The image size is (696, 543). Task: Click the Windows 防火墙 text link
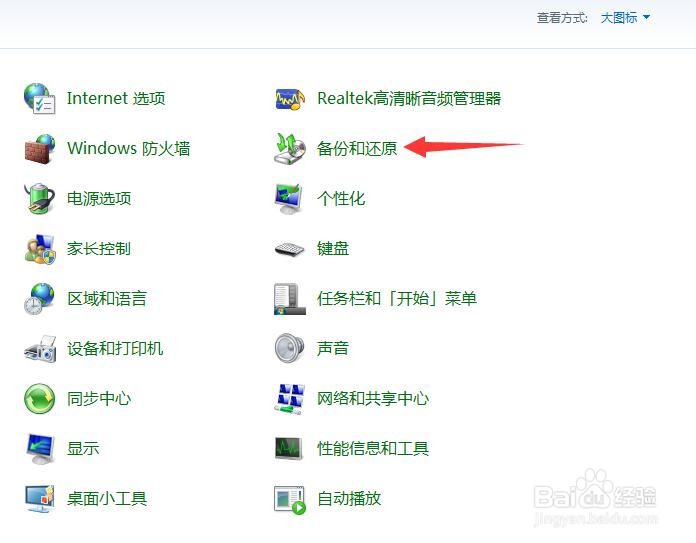(x=129, y=148)
